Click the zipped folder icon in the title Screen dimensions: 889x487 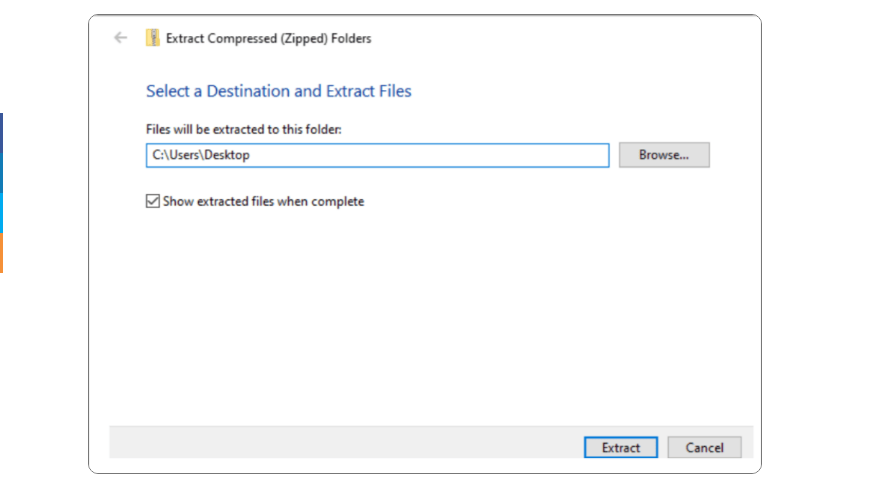(x=153, y=38)
